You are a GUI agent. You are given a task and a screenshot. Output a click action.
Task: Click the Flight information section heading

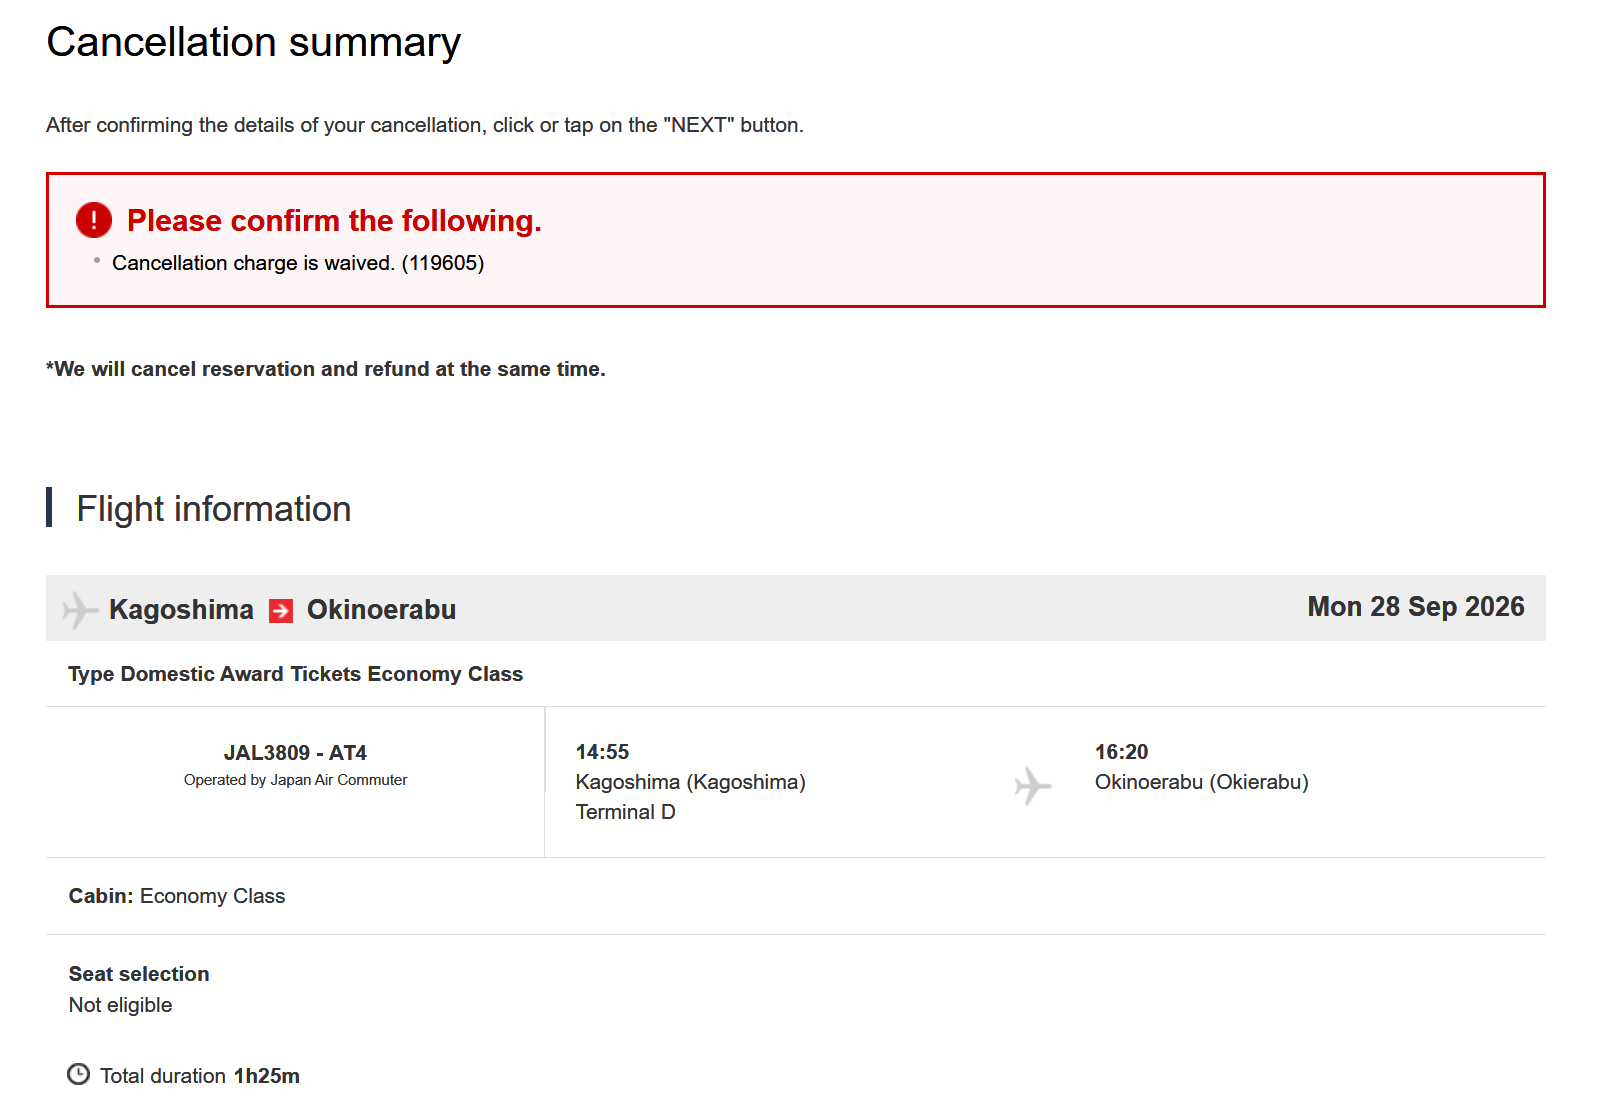tap(214, 509)
